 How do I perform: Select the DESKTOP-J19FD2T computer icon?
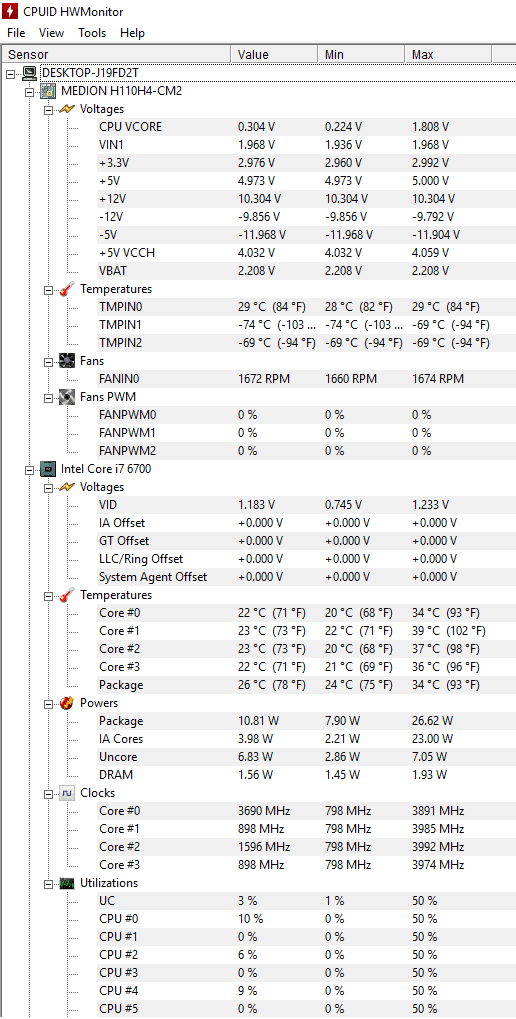[31, 73]
